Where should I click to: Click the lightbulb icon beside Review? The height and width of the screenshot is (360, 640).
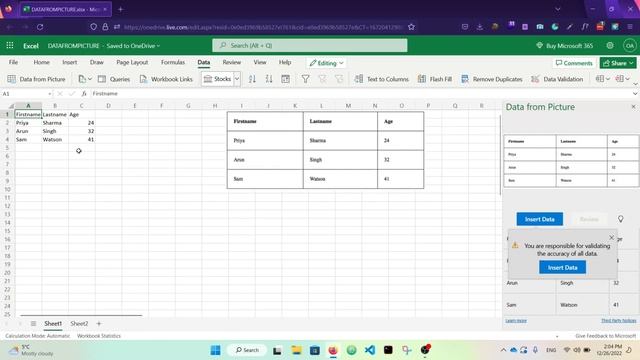(x=620, y=219)
